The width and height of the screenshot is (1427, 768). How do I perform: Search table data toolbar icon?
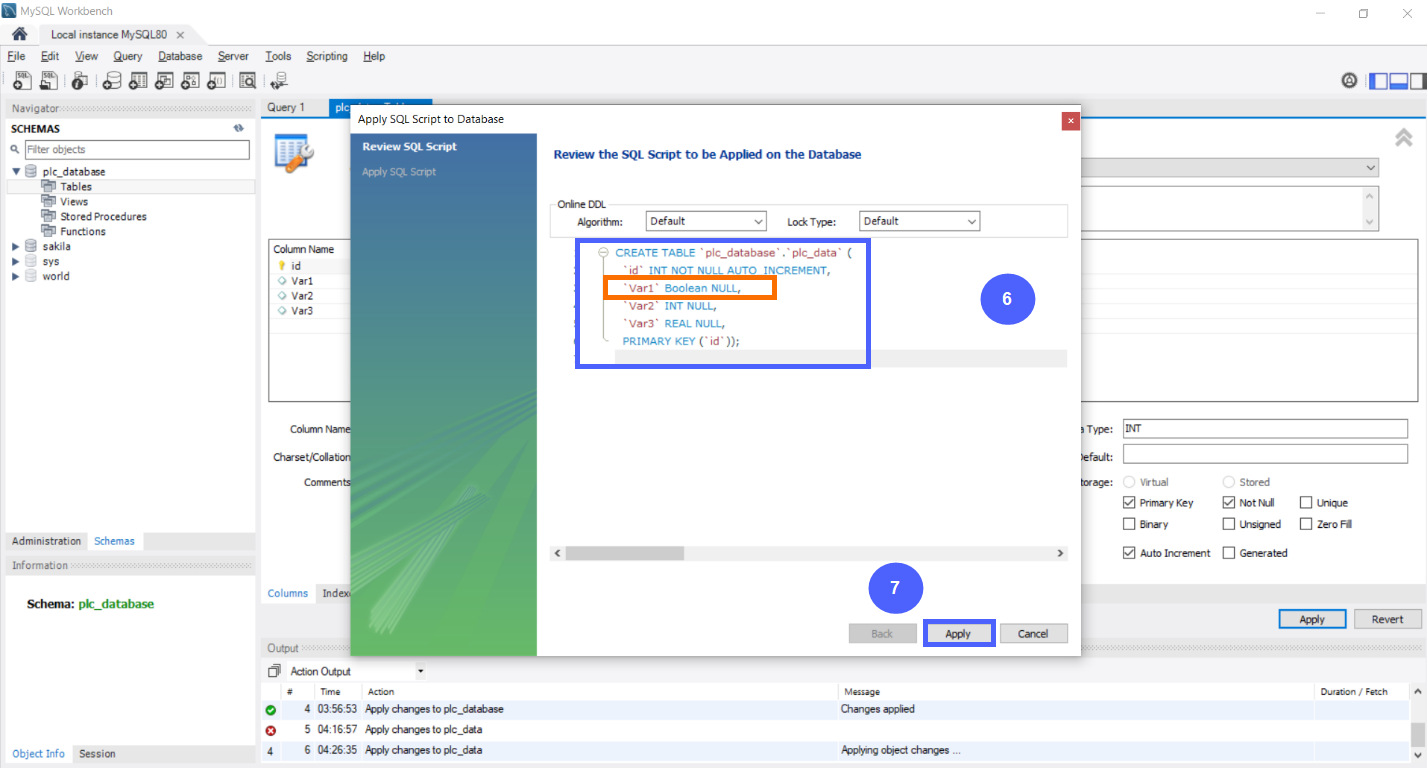pos(247,80)
